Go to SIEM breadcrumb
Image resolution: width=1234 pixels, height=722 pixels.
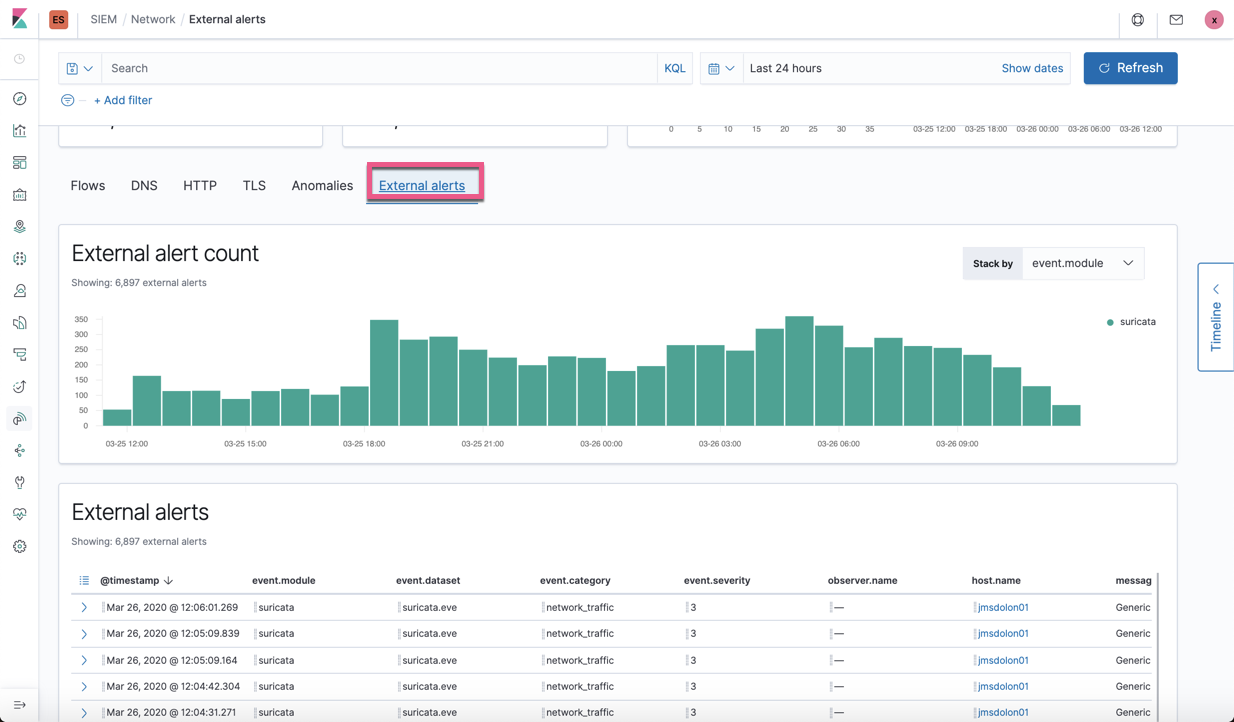pyautogui.click(x=103, y=19)
